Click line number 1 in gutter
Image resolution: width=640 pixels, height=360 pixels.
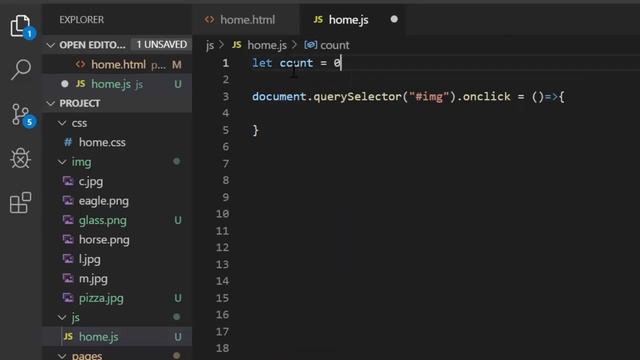pyautogui.click(x=225, y=63)
